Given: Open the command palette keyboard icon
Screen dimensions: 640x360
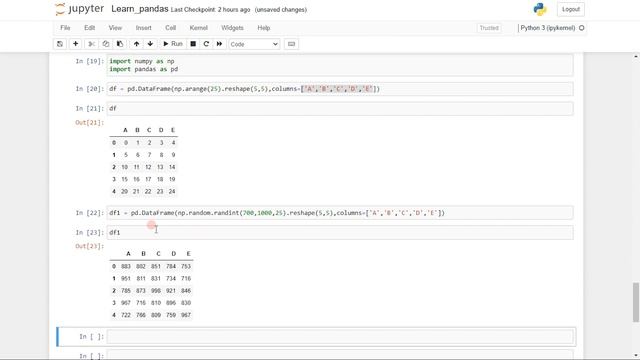Looking at the screenshot, I should tap(291, 44).
